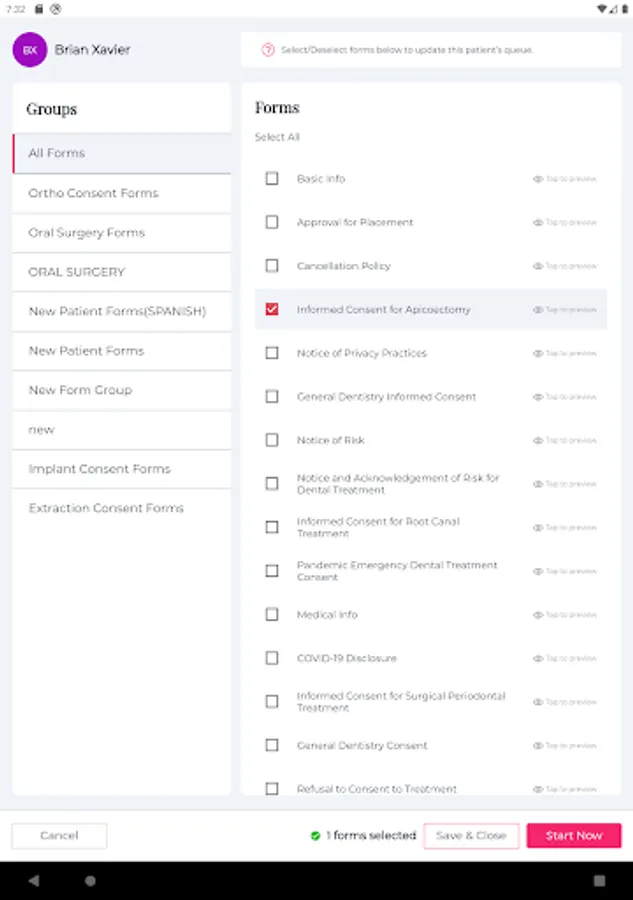Preview the COVID-19 Disclosure form
The image size is (633, 900).
[x=564, y=658]
